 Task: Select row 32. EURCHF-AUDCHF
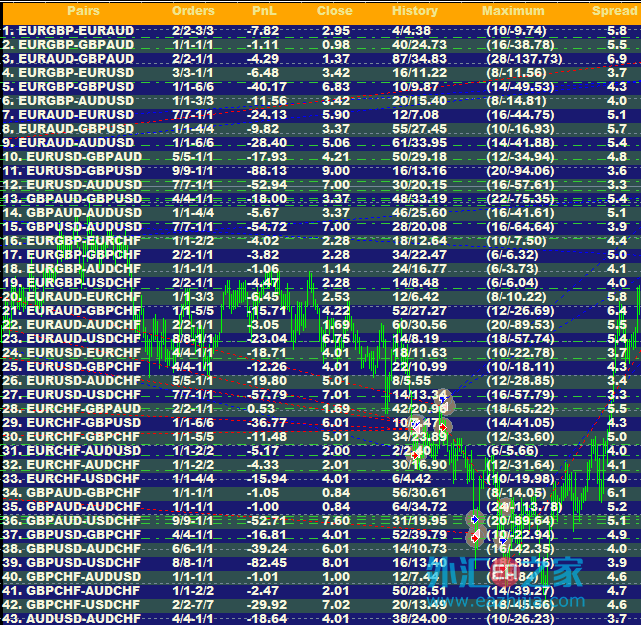pos(322,465)
